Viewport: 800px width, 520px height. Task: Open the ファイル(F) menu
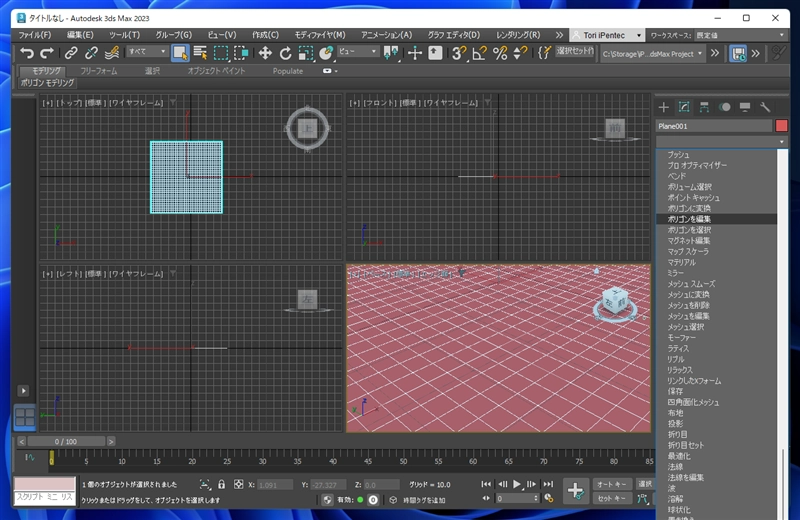35,35
